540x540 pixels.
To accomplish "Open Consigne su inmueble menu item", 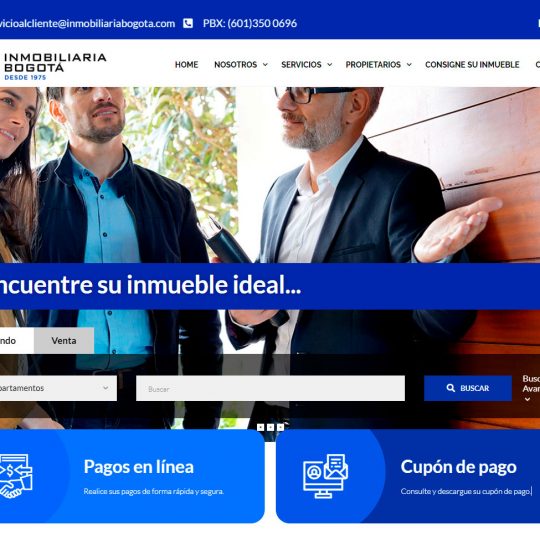I will [472, 65].
